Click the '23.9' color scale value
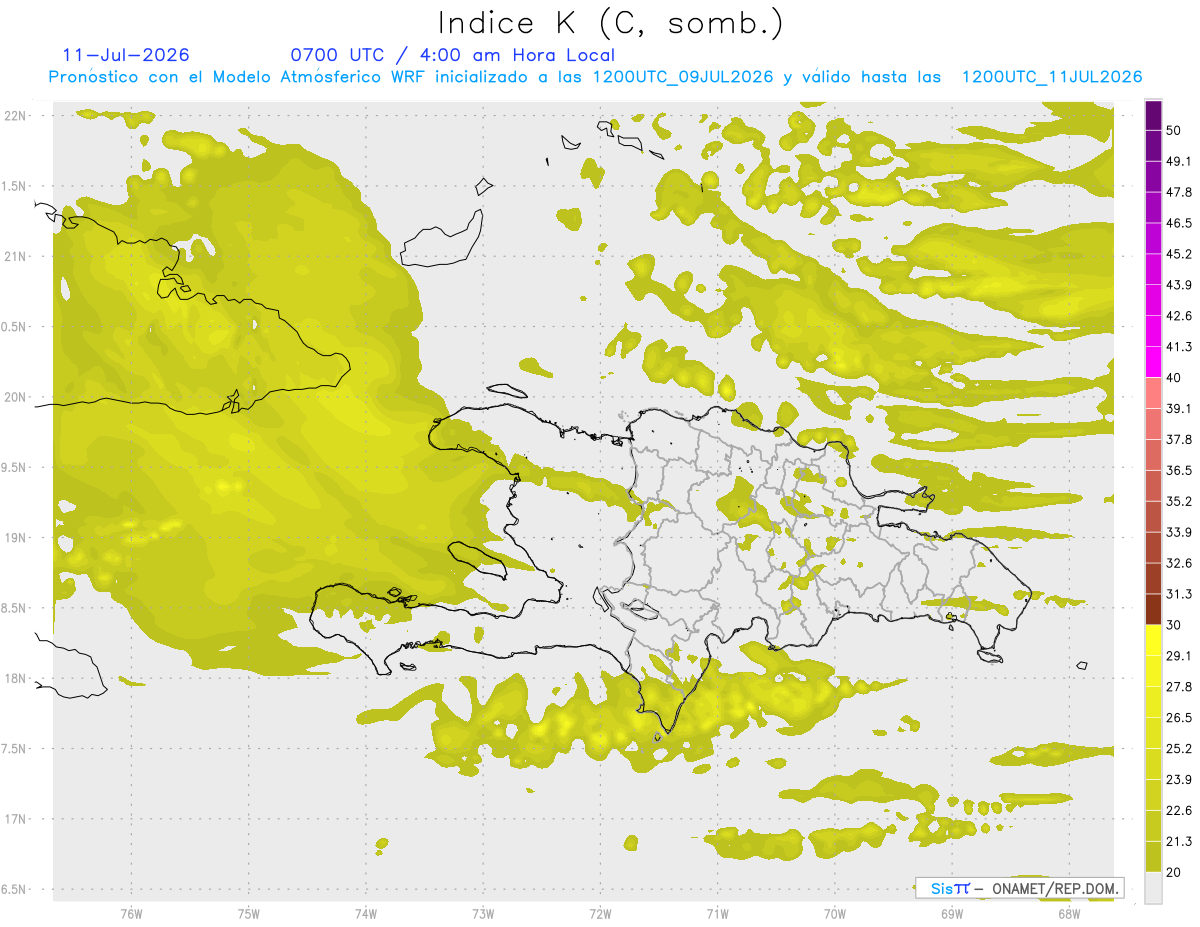Screen dimensions: 1200x927 (1179, 780)
